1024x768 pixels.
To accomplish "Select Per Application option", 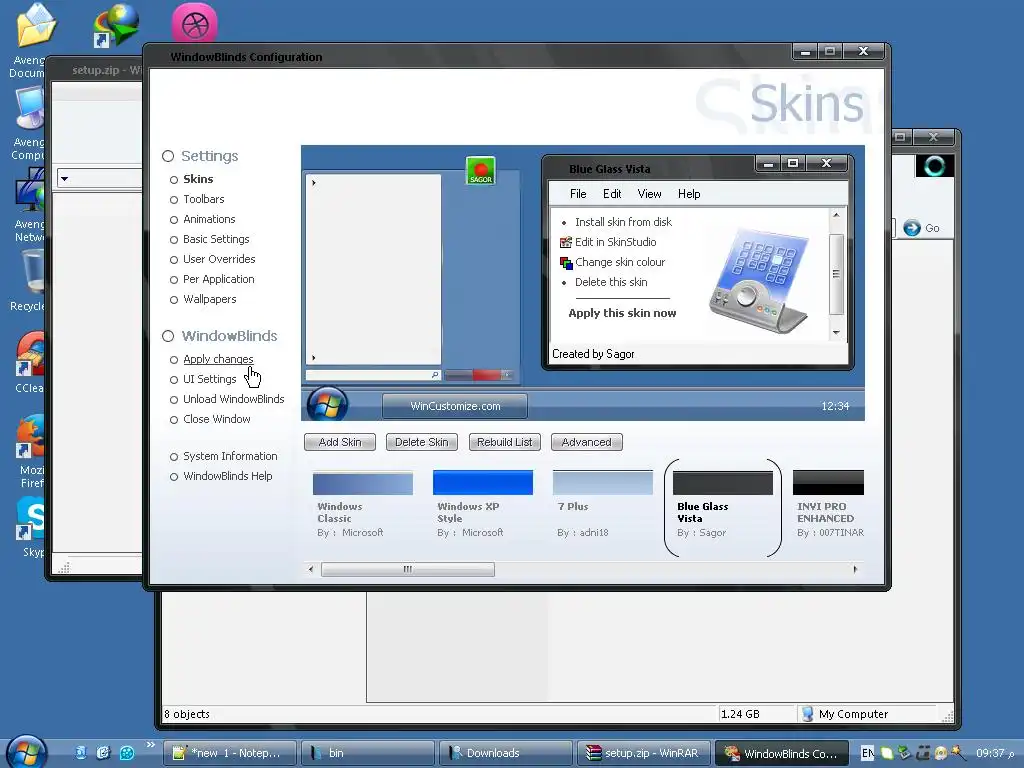I will [218, 279].
